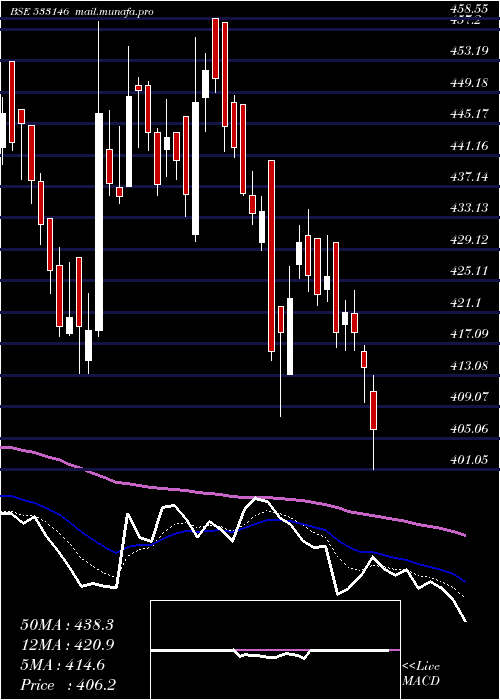
Task: Click the 429.12 price axis label
Action: pos(469,240)
